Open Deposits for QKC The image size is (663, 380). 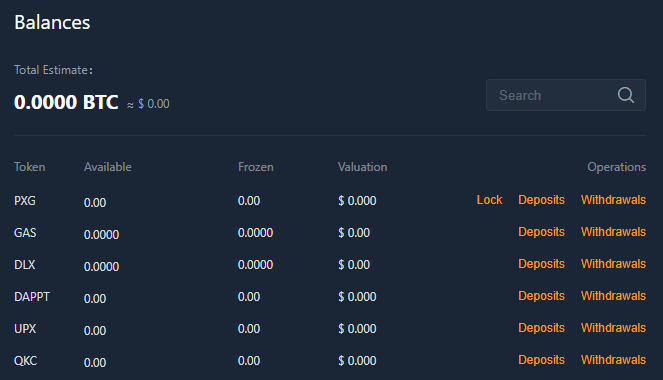(541, 360)
